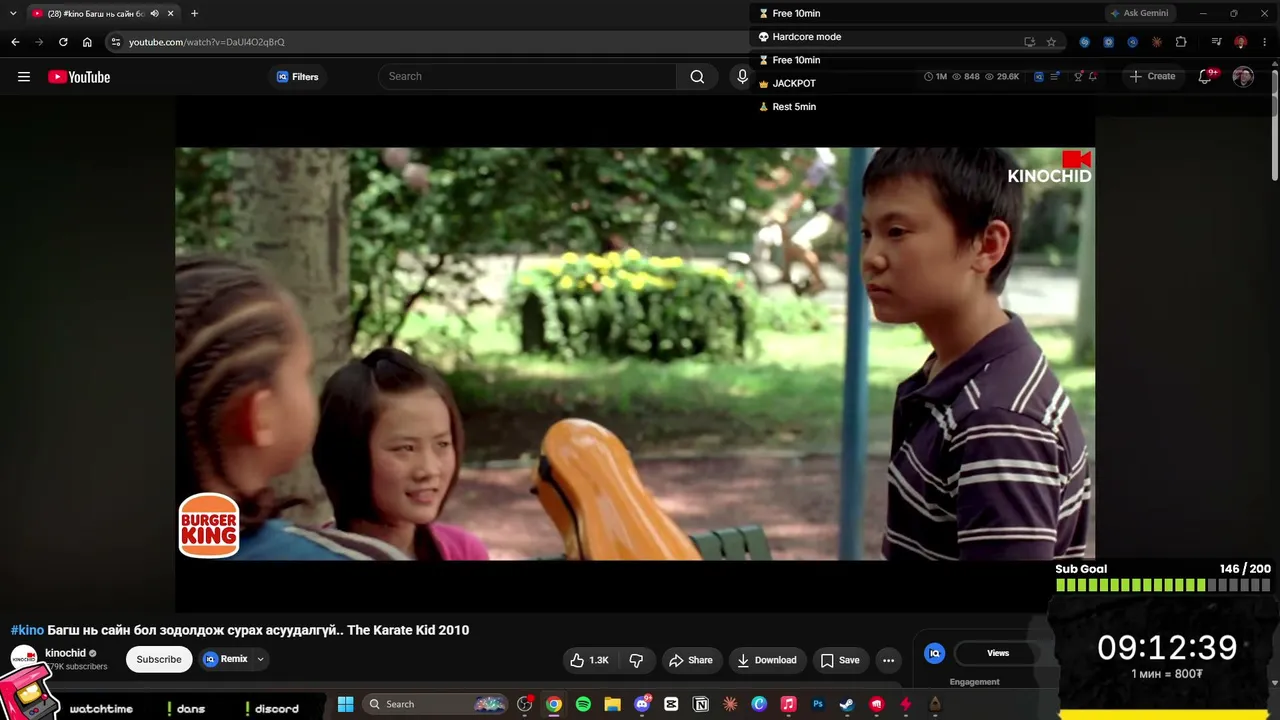Mute the tab using the speaker icon

pos(154,13)
